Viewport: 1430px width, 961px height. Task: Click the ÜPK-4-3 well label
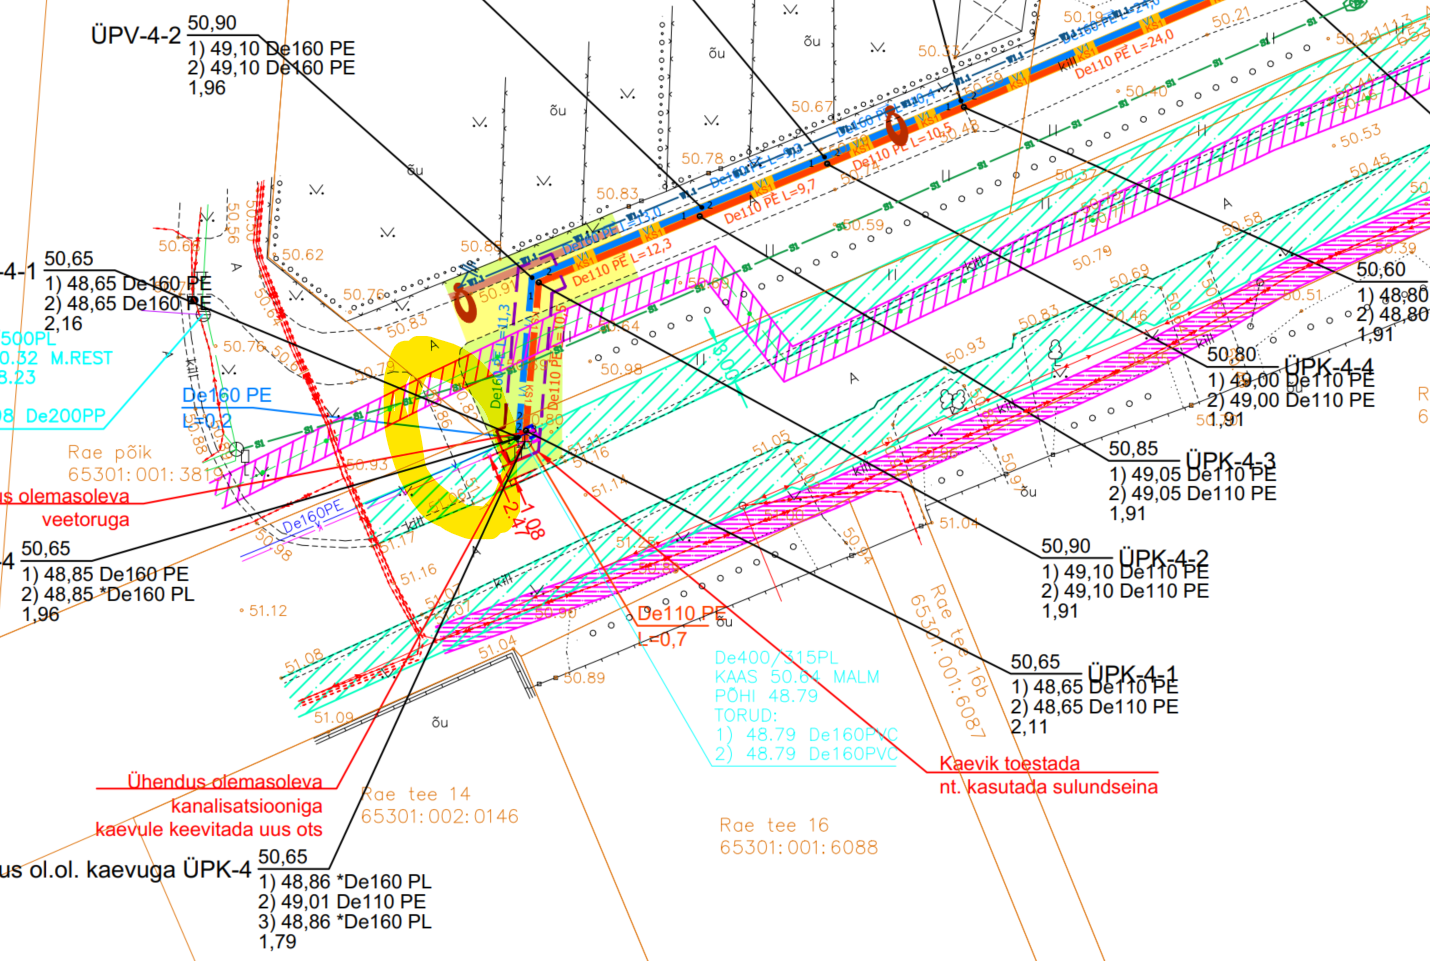pos(1230,460)
